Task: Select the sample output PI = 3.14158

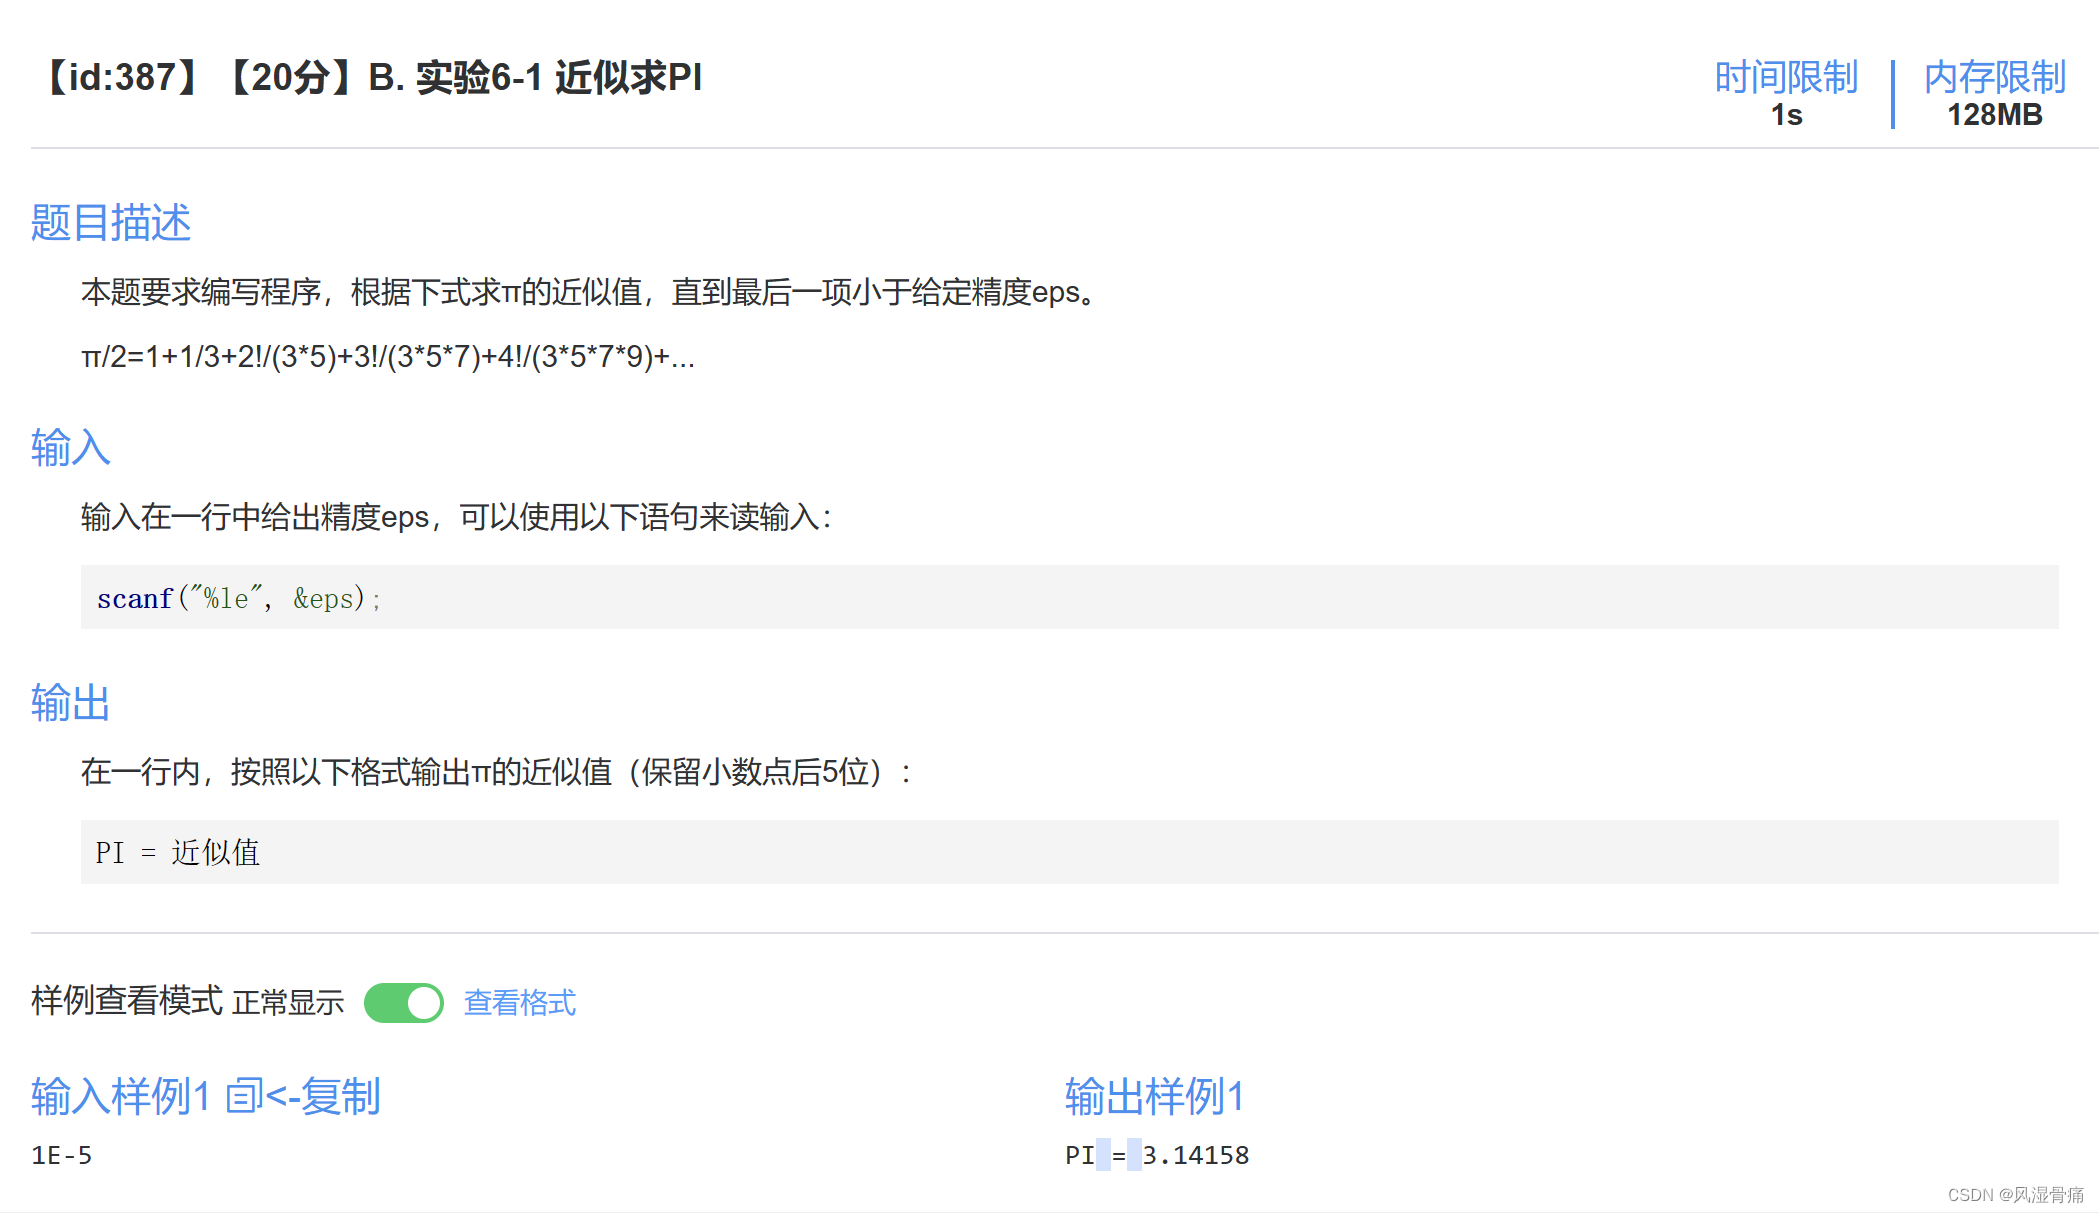Action: (1155, 1155)
